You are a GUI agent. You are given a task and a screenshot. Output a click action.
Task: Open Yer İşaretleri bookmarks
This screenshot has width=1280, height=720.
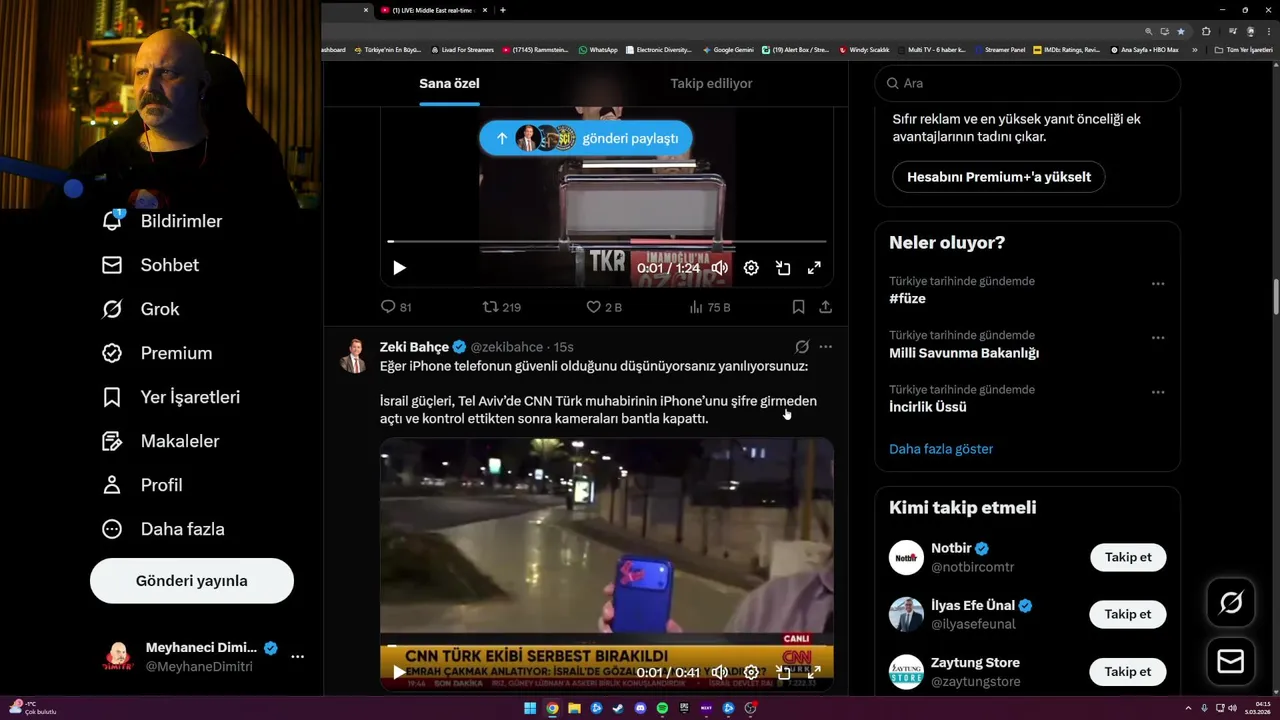tap(171, 397)
